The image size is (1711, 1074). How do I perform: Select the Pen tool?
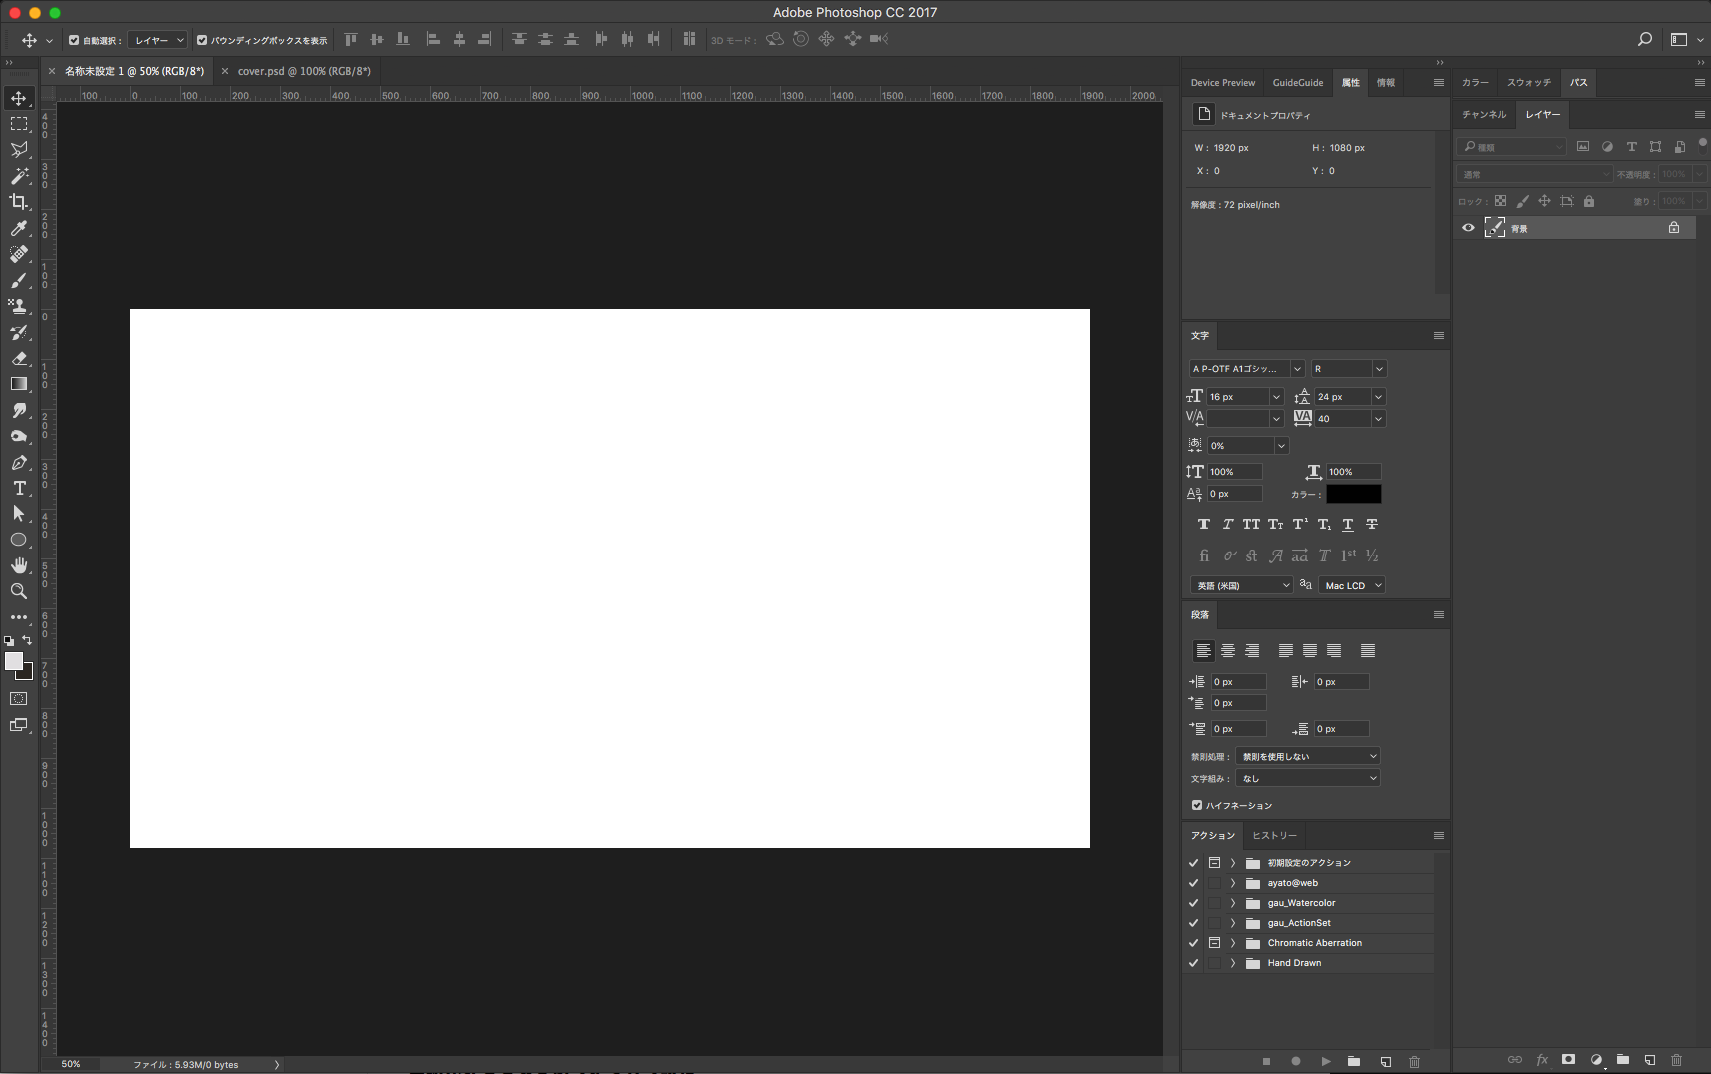19,463
